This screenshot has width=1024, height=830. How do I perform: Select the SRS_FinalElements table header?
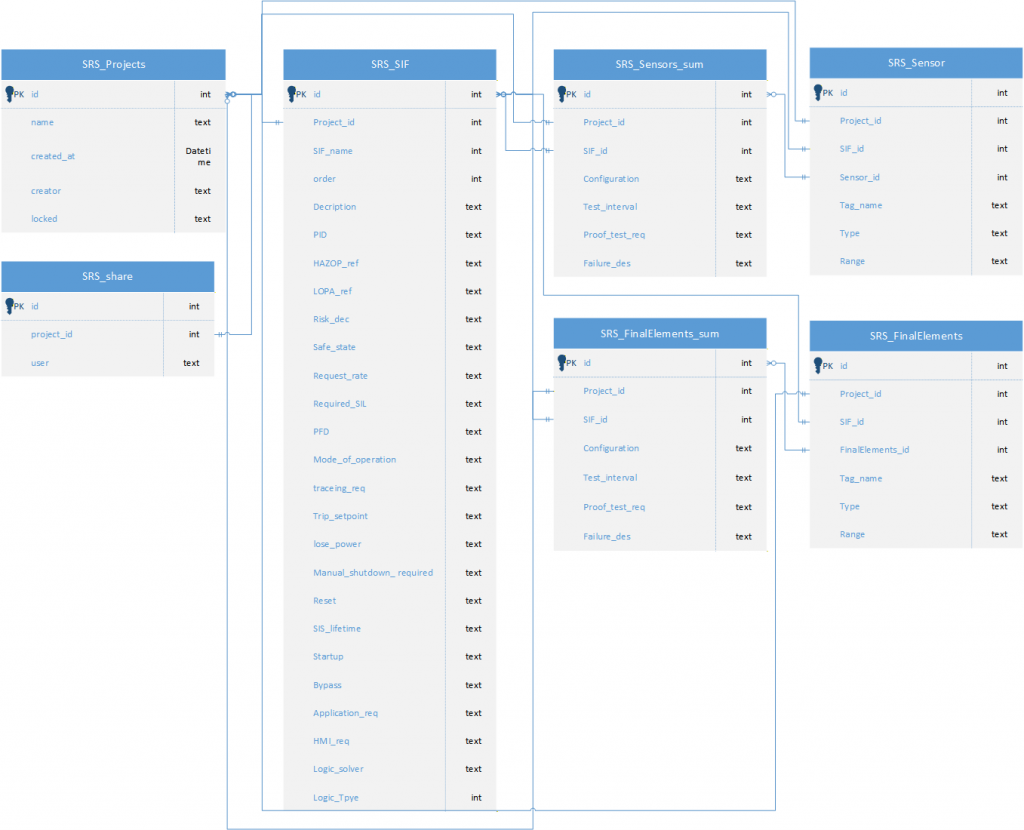tap(916, 336)
